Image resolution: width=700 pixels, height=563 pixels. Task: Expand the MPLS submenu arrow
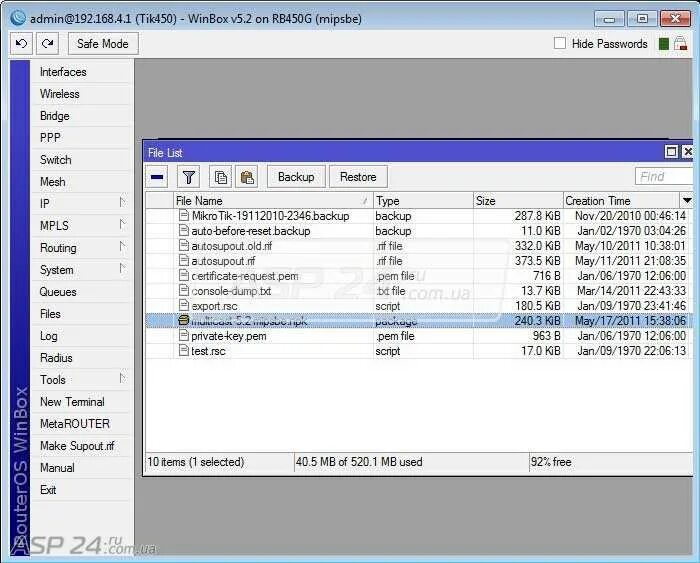pyautogui.click(x=122, y=225)
